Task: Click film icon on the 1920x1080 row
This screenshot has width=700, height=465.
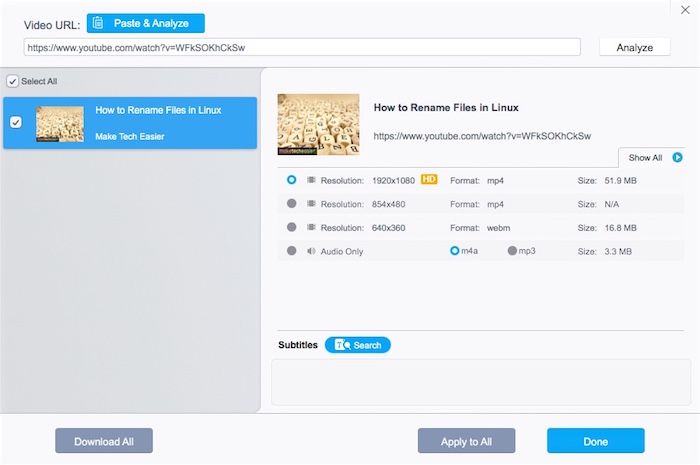Action: [x=311, y=180]
